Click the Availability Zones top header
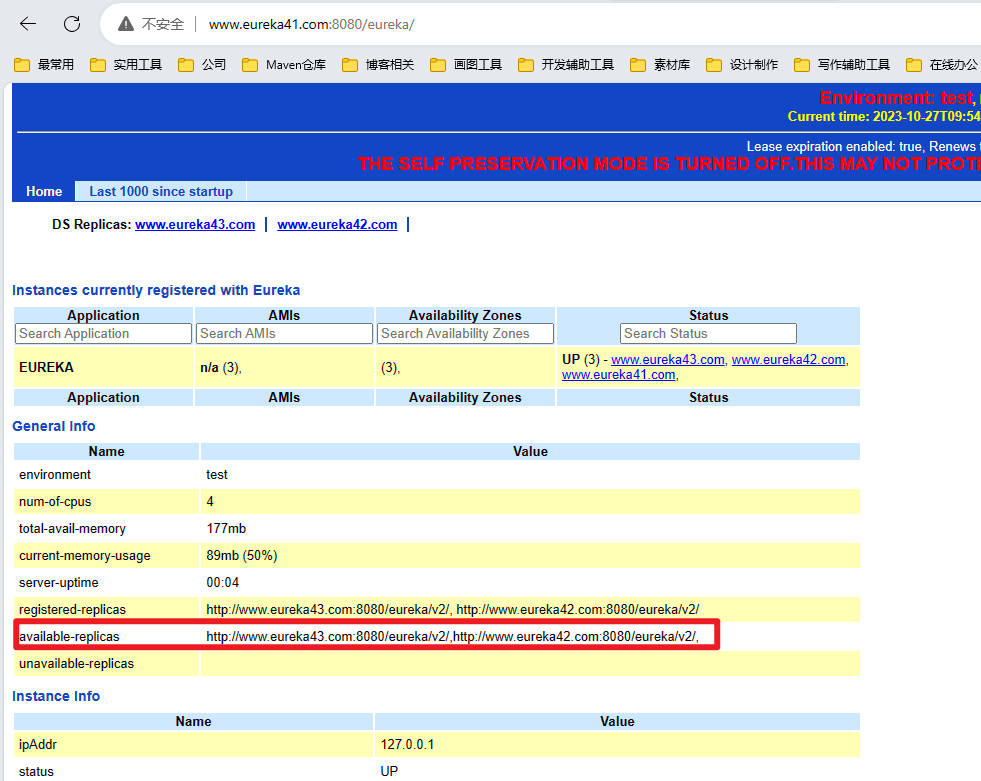Image resolution: width=981 pixels, height=781 pixels. point(465,315)
